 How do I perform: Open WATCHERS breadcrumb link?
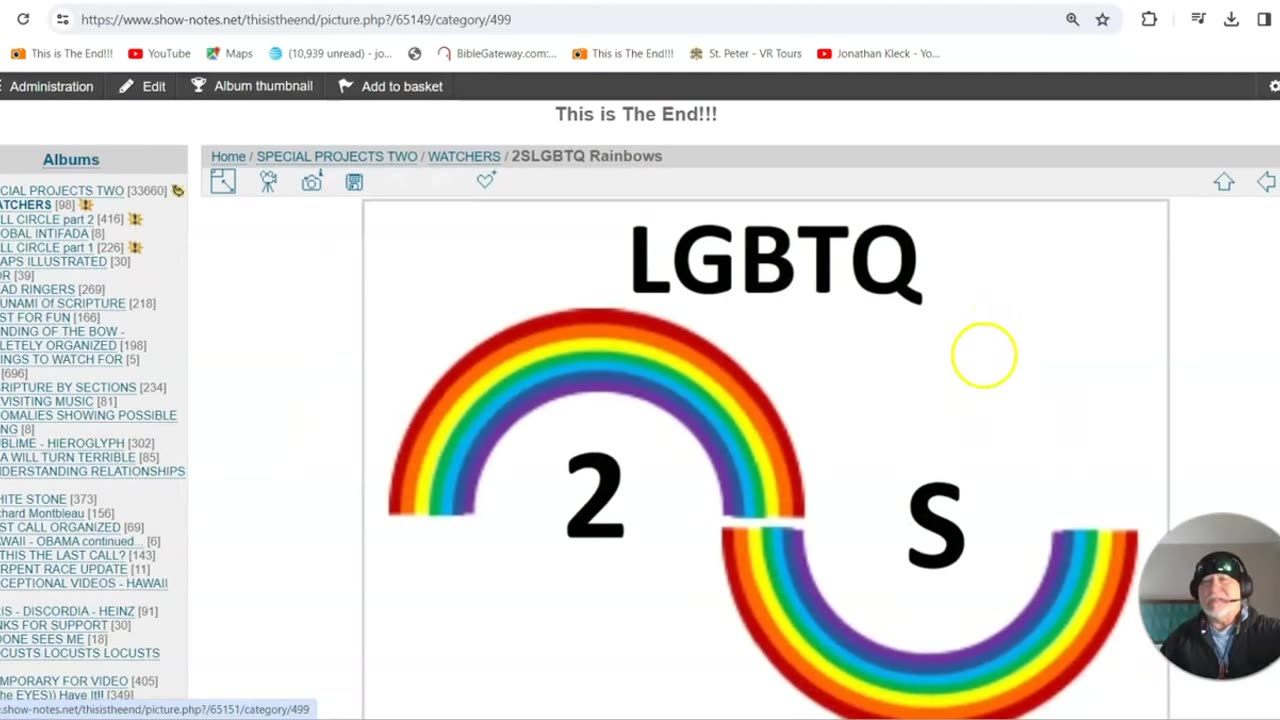pyautogui.click(x=464, y=156)
